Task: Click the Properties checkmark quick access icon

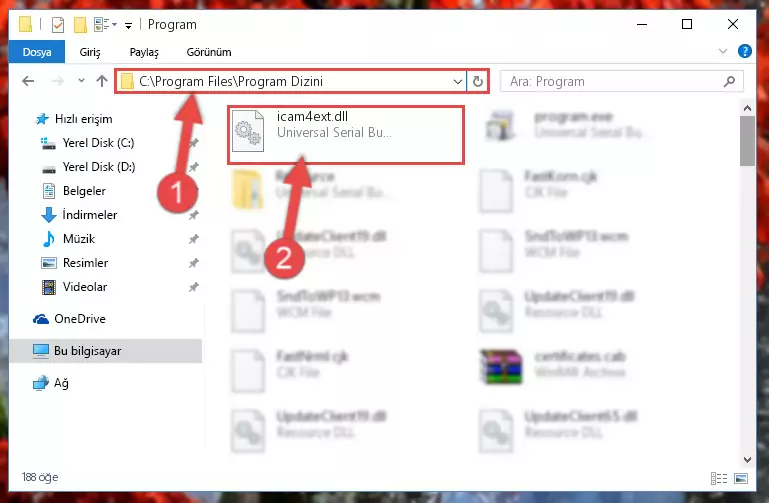Action: click(x=58, y=25)
